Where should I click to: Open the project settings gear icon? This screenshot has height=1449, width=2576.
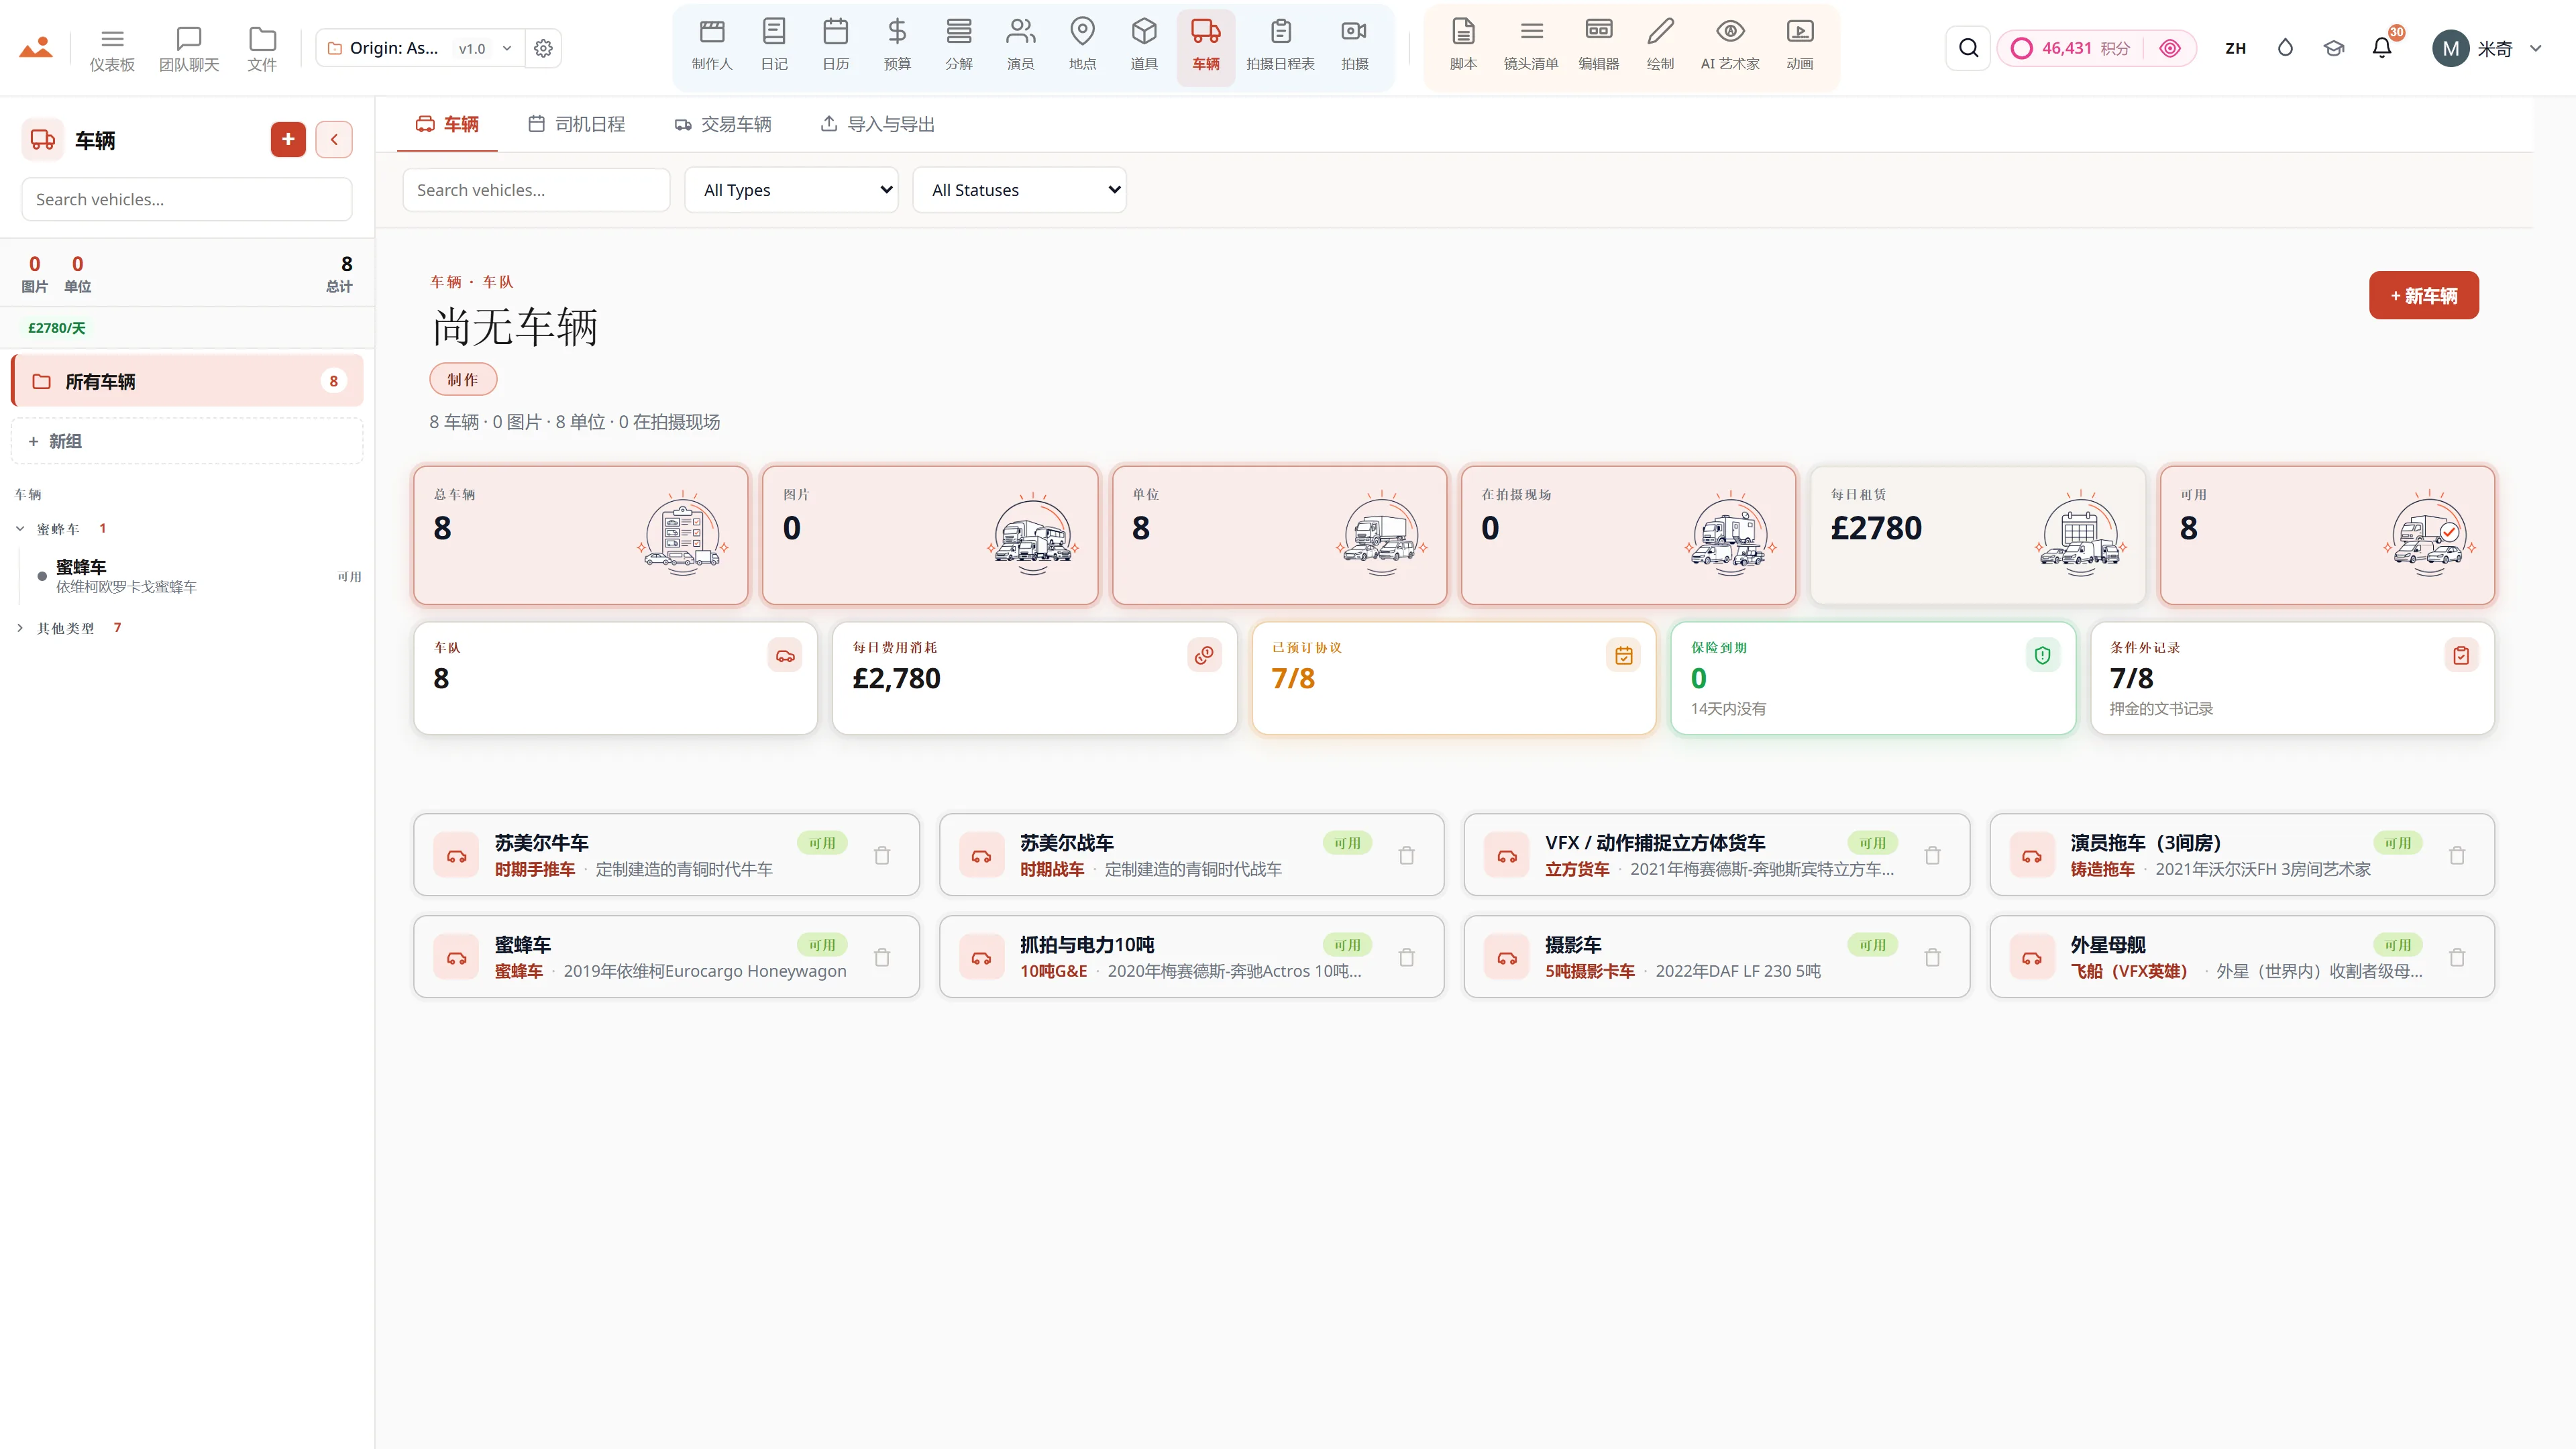click(543, 48)
